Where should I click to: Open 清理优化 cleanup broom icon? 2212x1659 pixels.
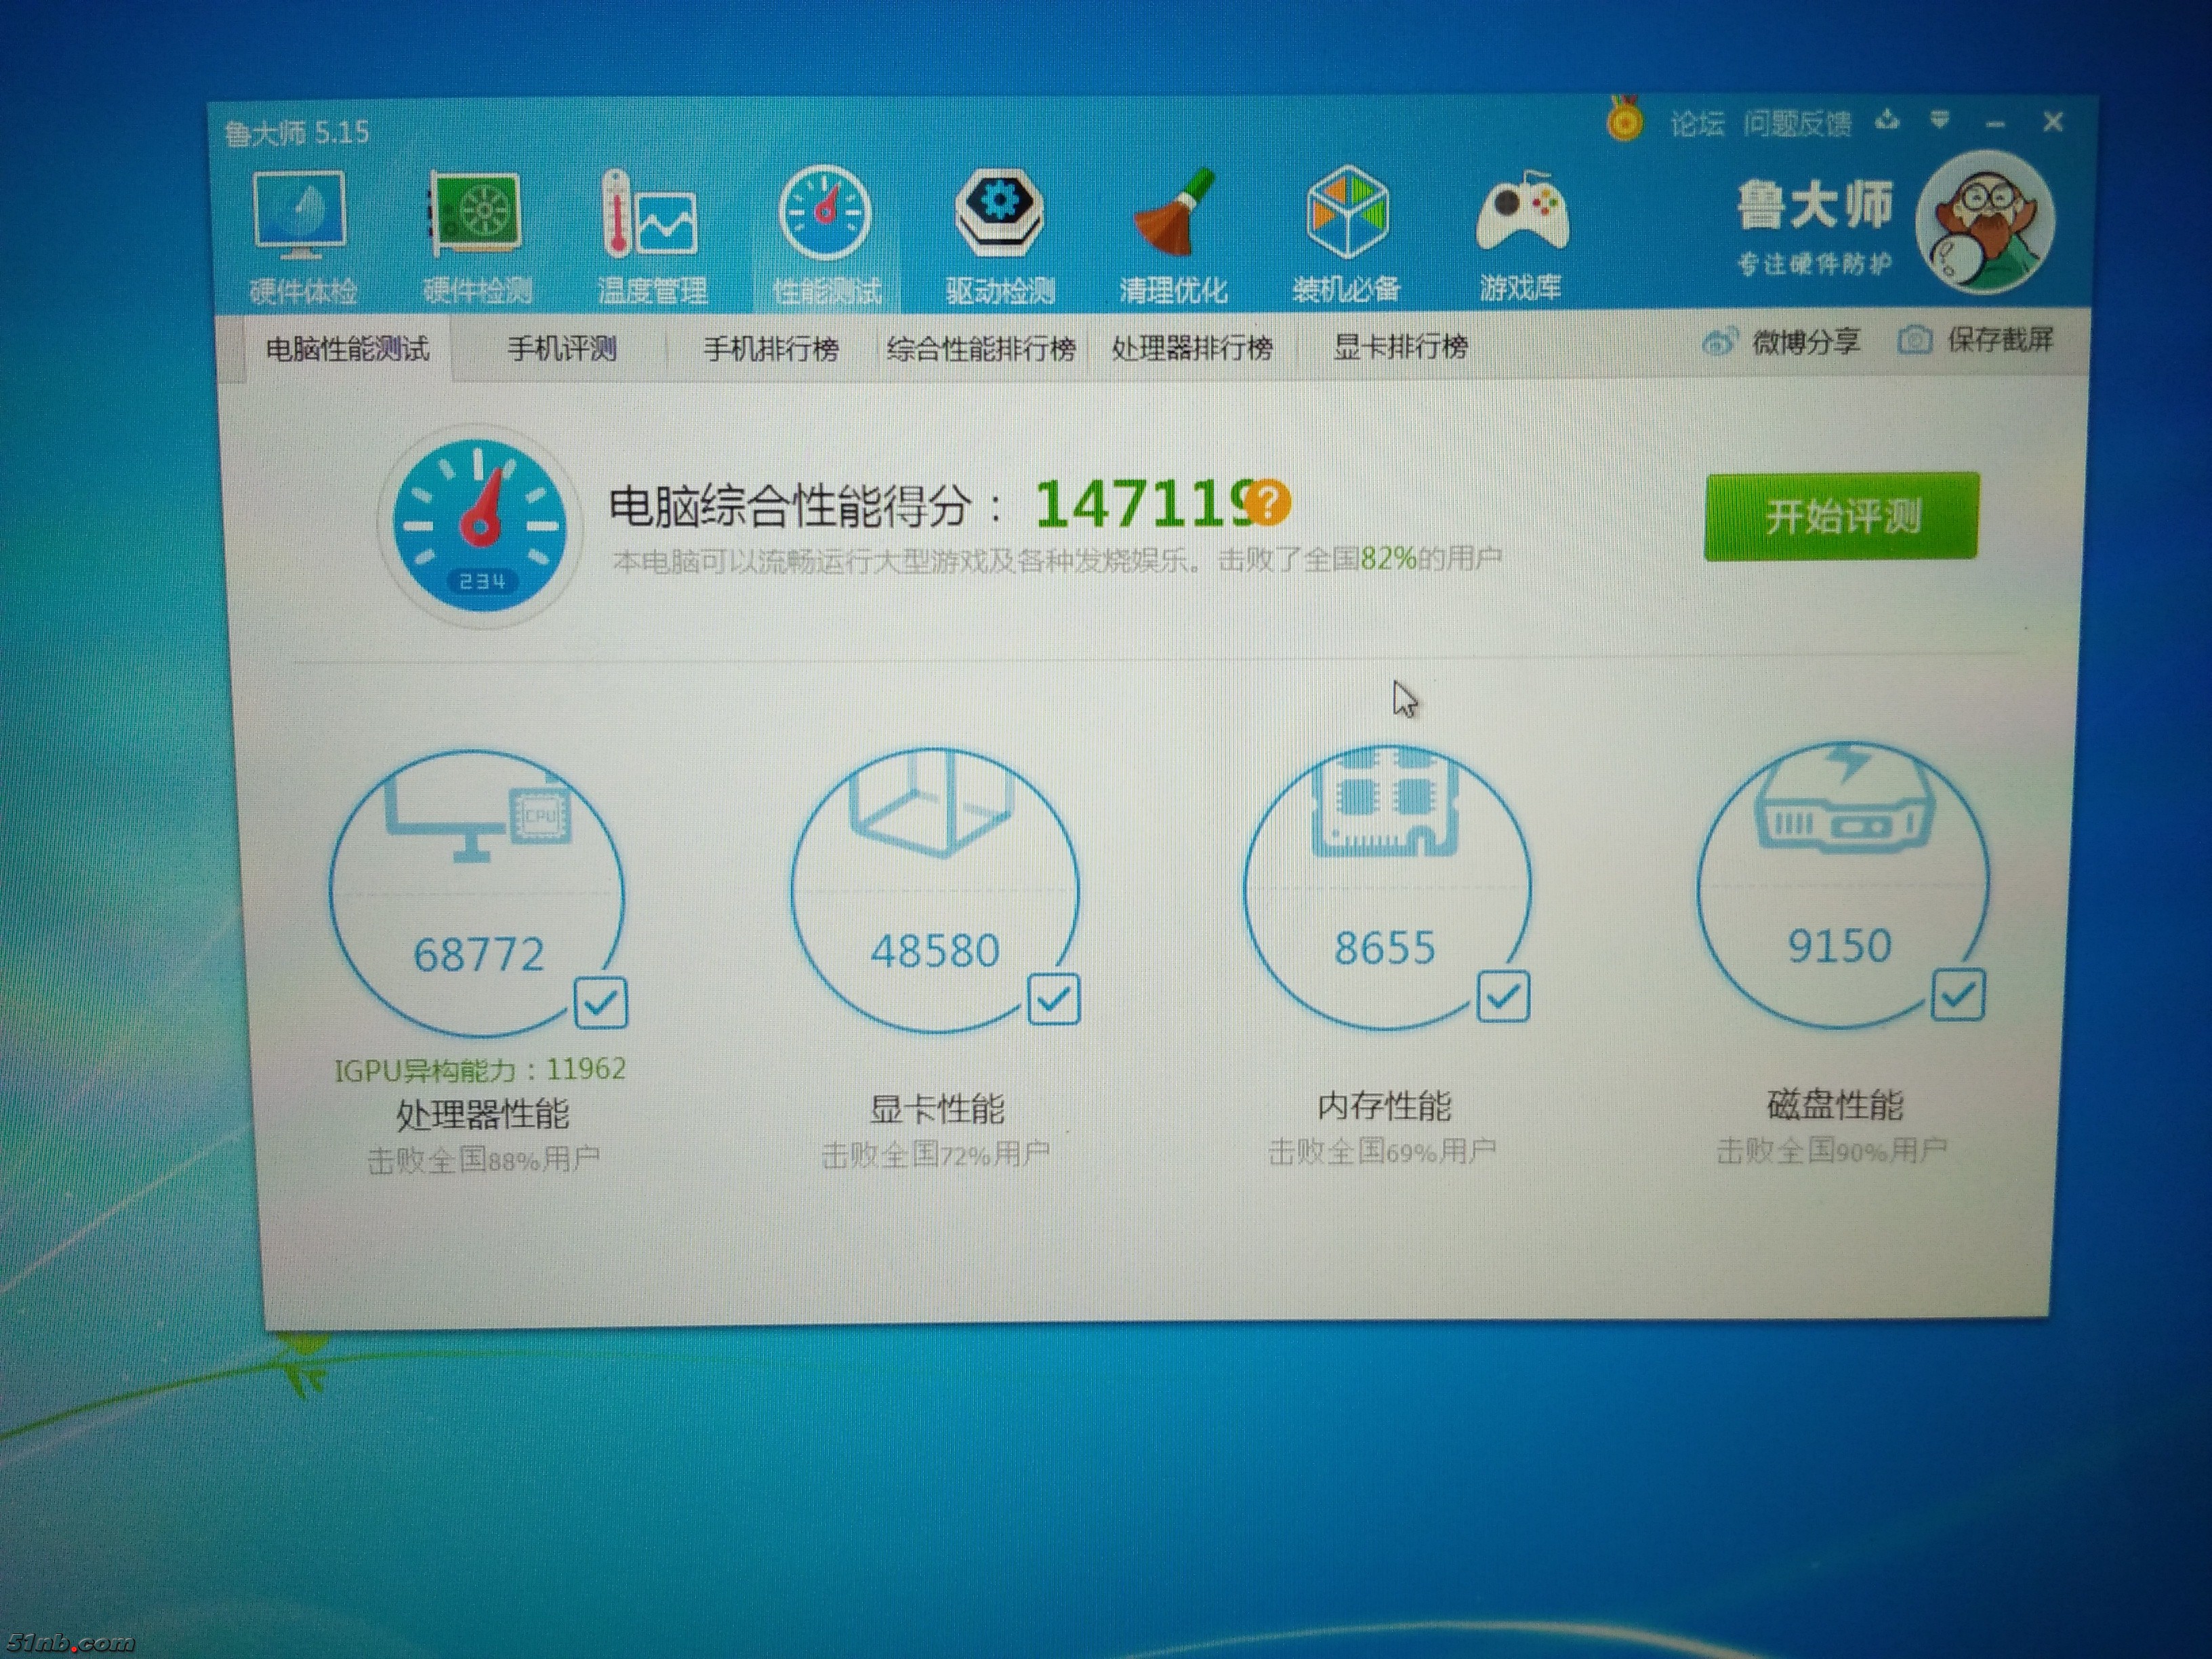point(1173,236)
